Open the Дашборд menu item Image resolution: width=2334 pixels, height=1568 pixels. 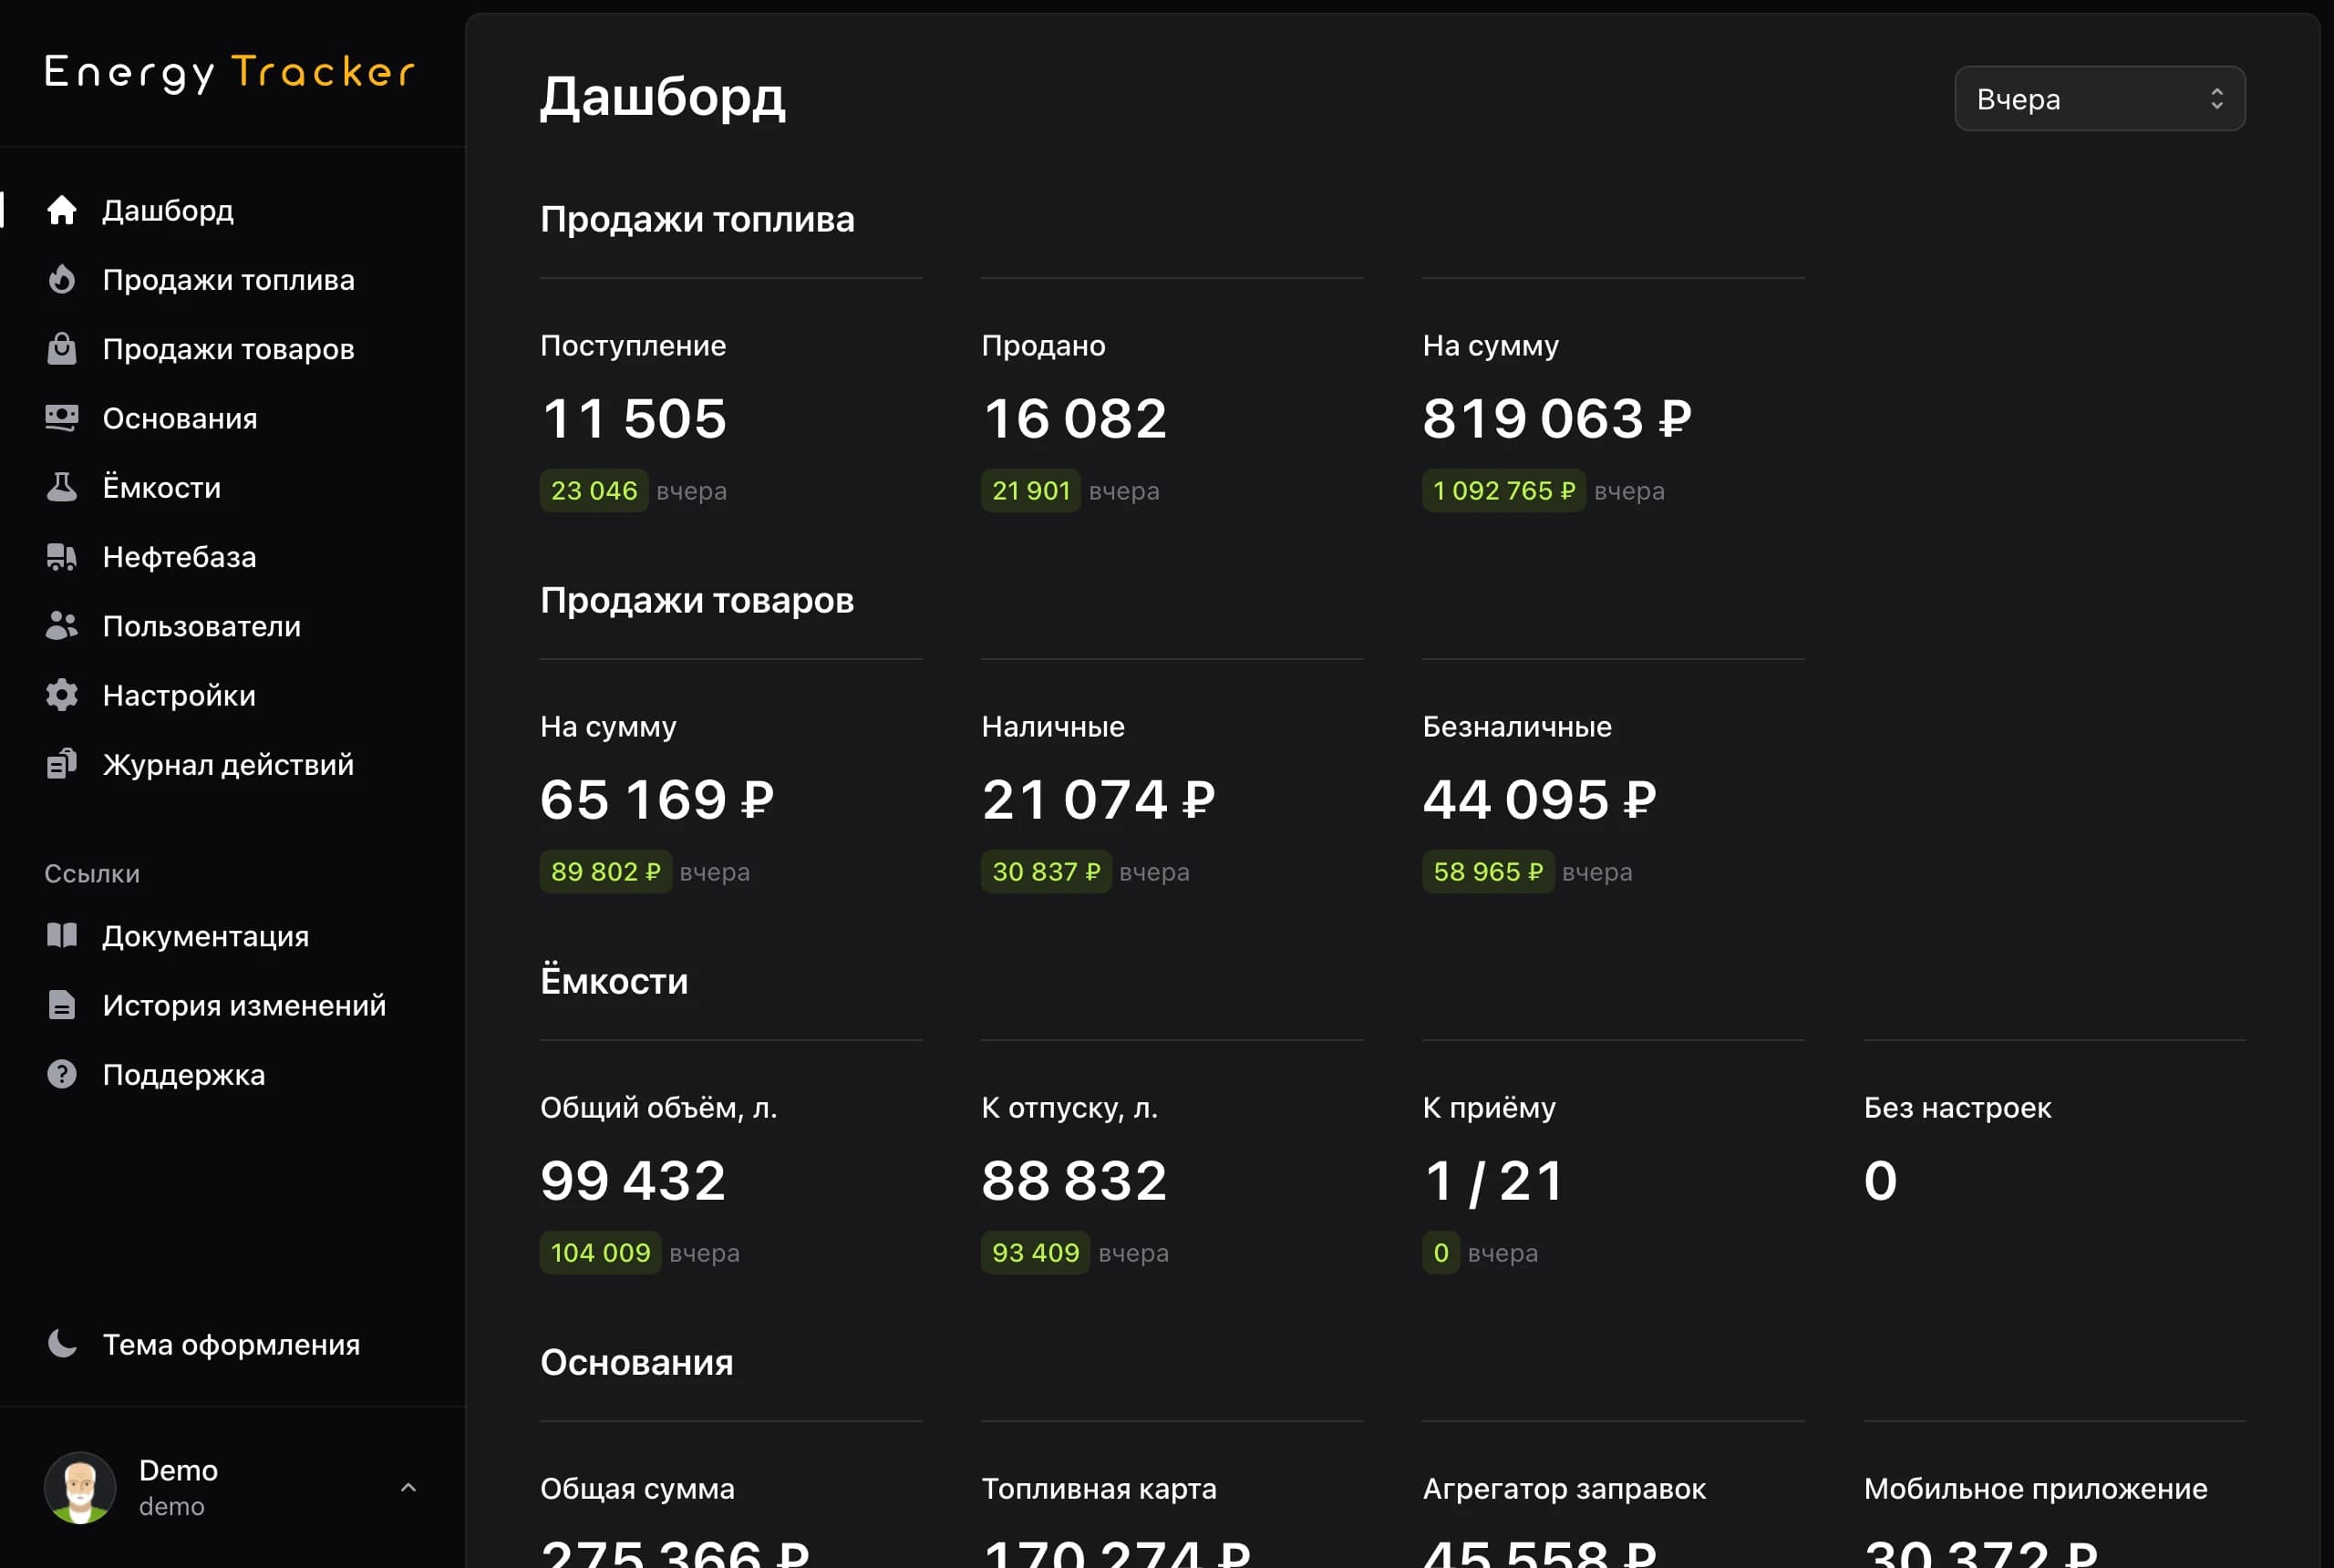pos(168,210)
